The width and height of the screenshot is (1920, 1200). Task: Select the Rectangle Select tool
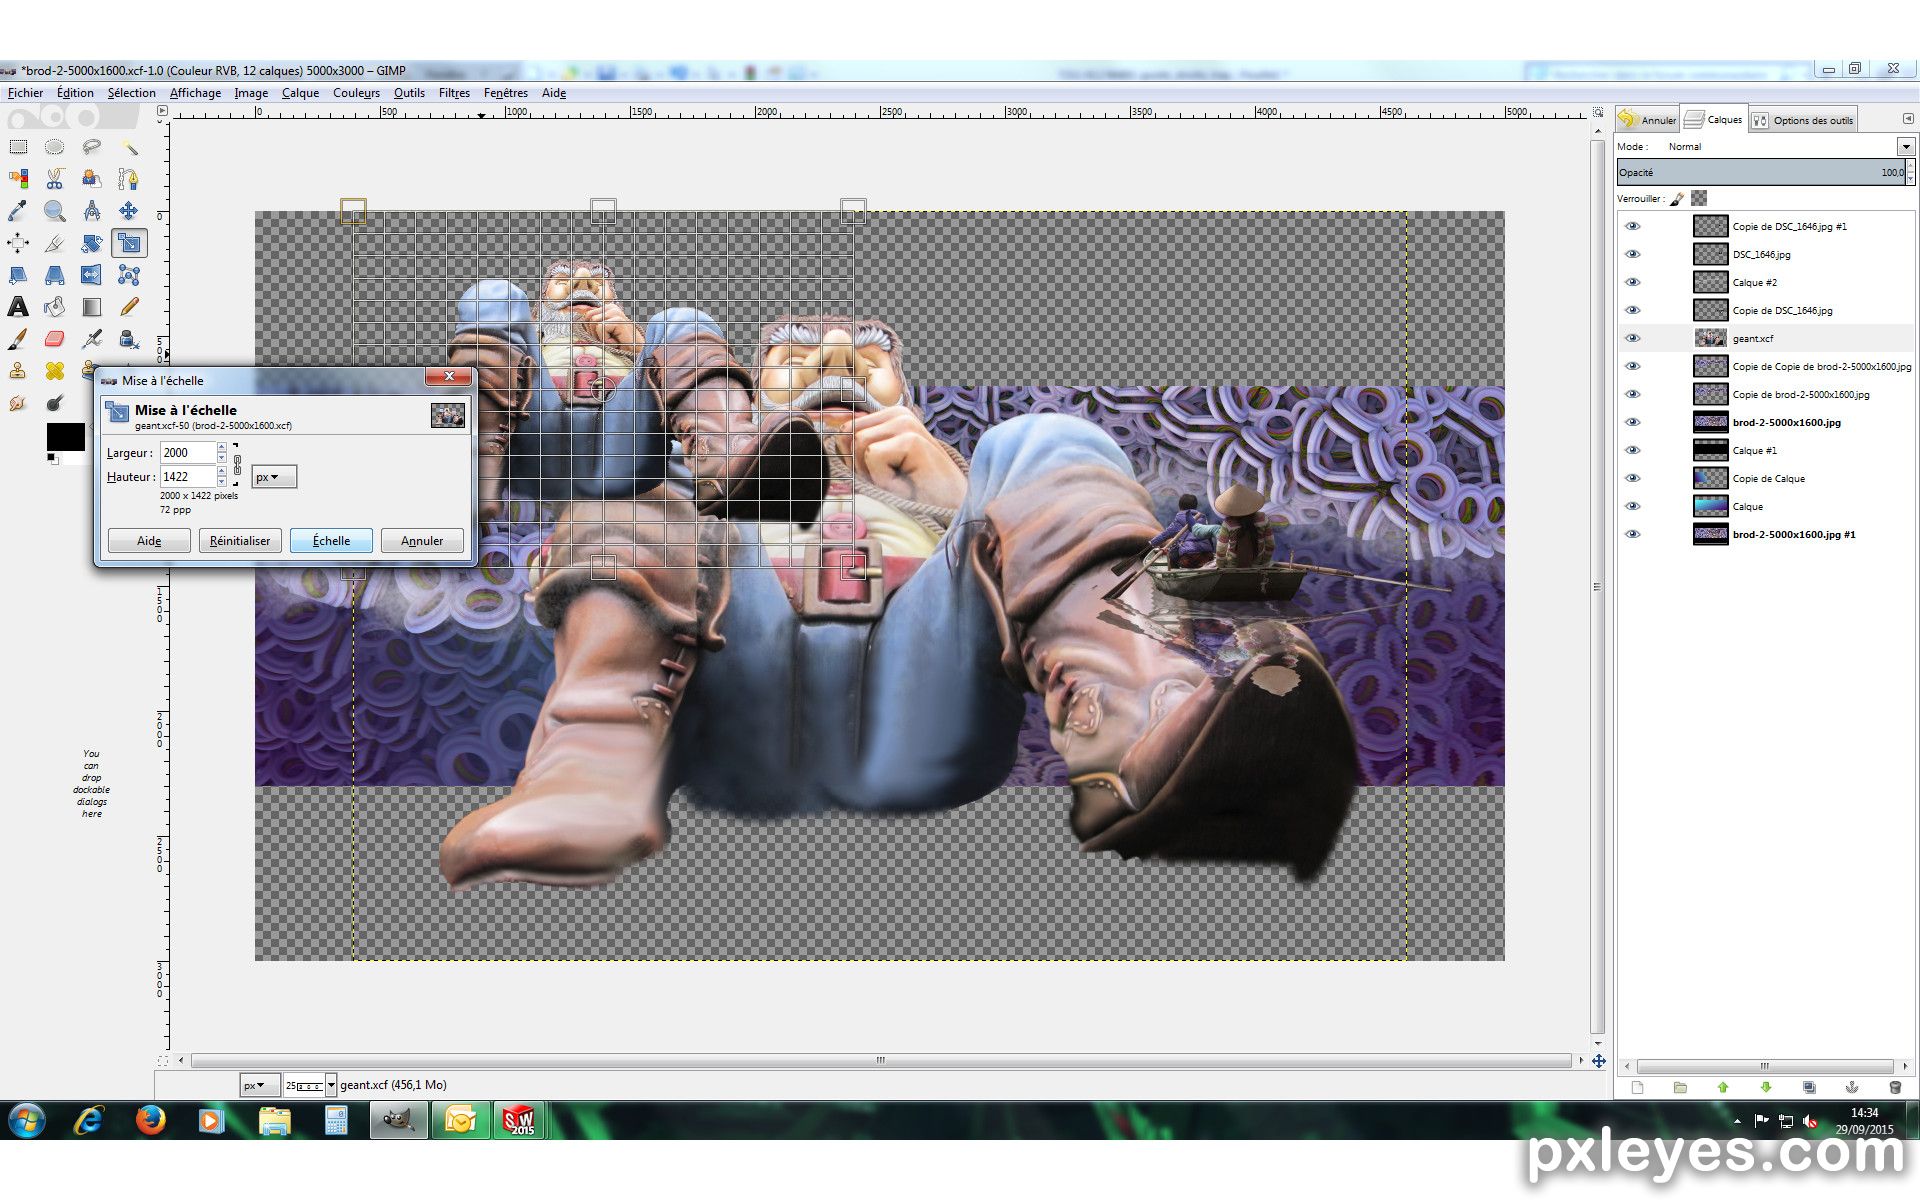(x=18, y=147)
